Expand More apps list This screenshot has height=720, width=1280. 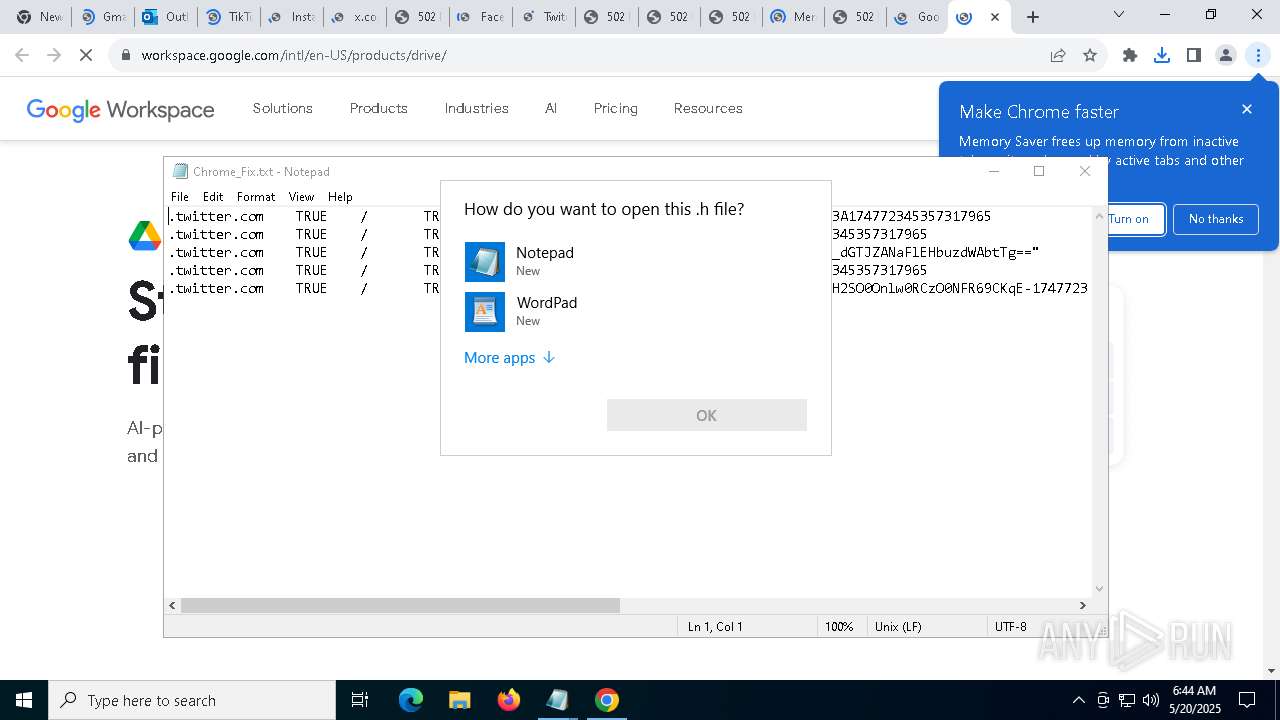pos(509,358)
